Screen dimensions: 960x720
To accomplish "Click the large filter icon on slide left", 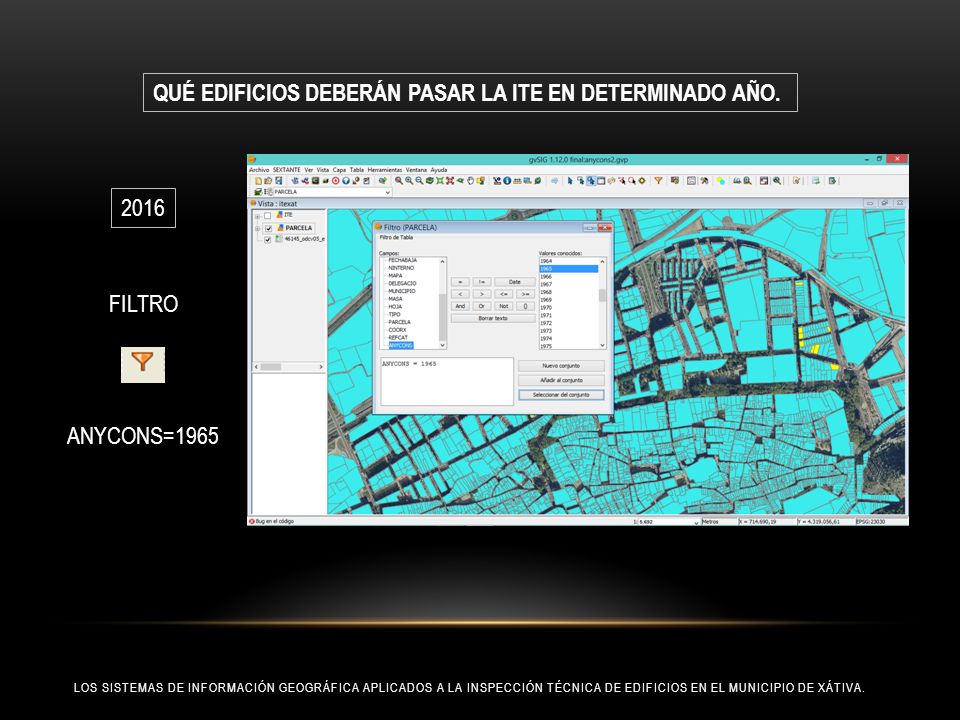I will (143, 365).
